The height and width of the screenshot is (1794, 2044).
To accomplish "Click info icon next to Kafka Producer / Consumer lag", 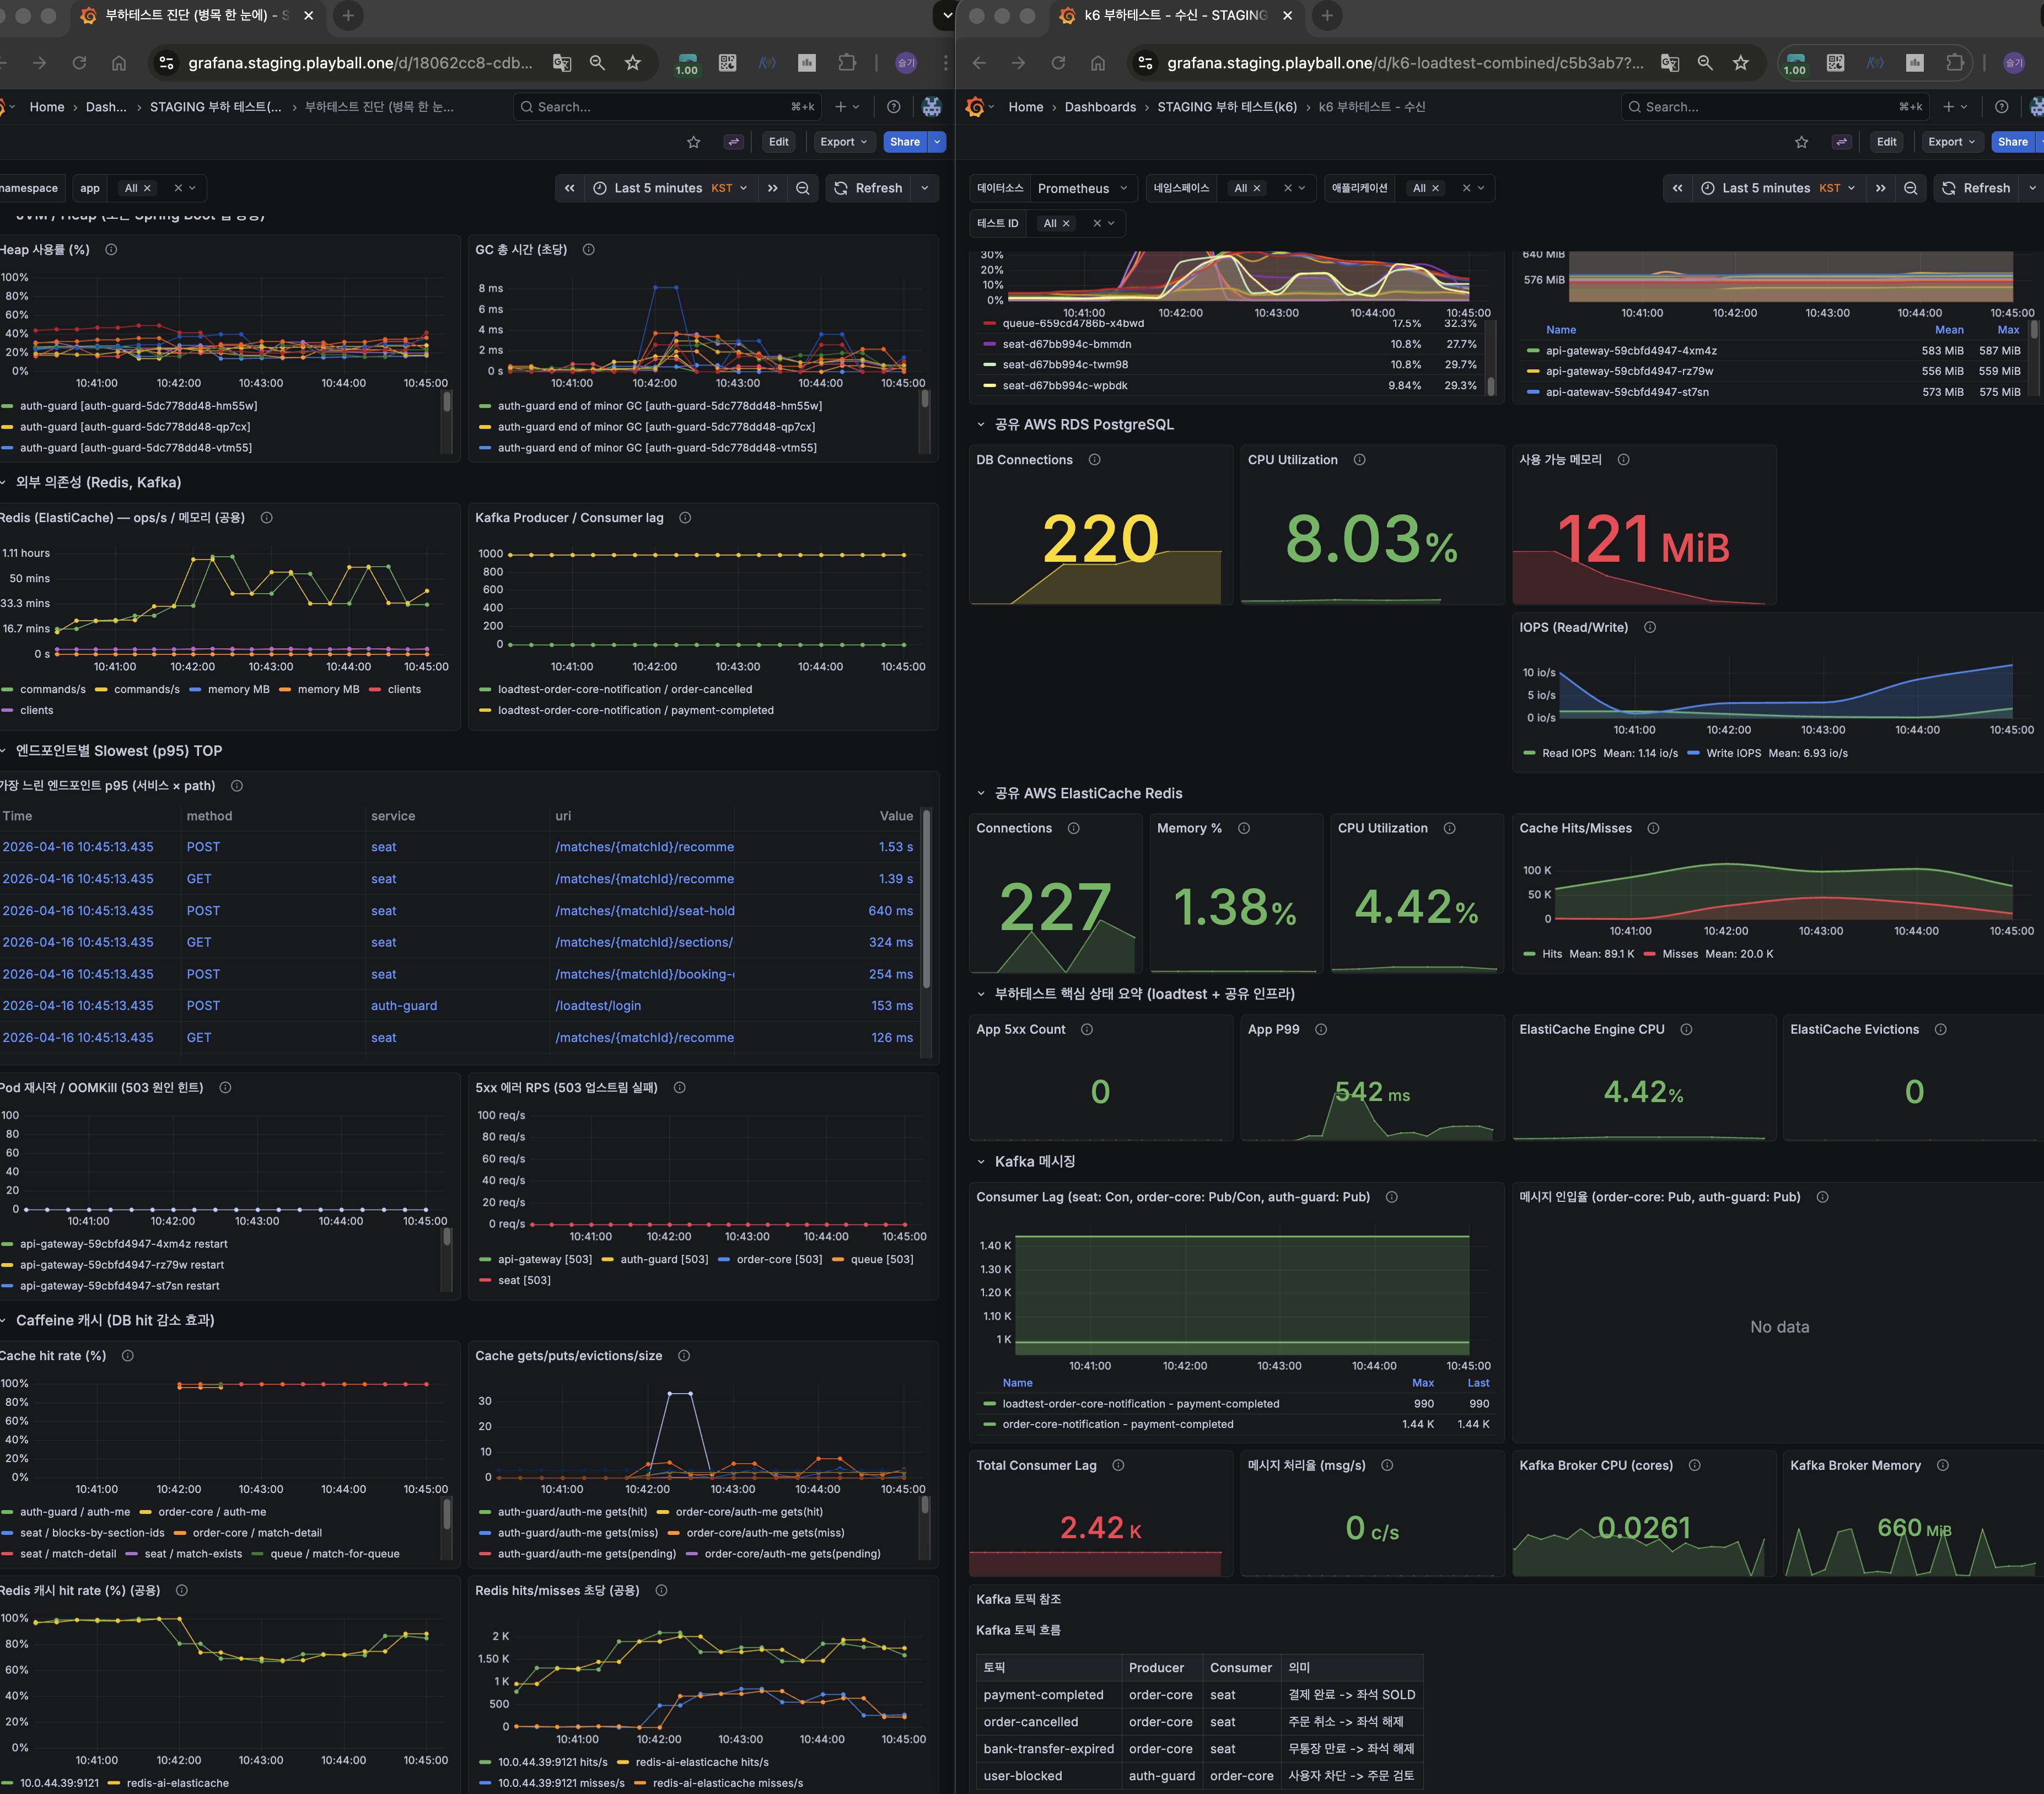I will 685,518.
